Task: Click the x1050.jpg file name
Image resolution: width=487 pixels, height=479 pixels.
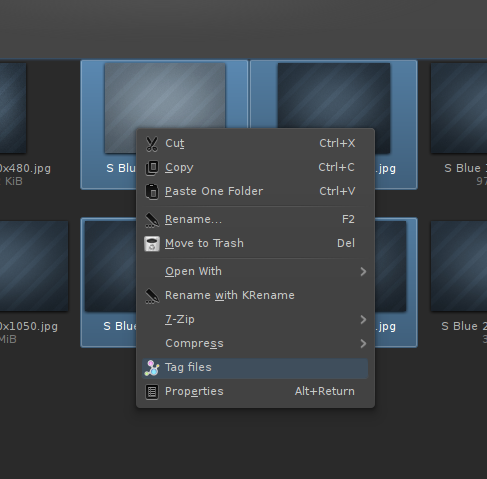Action: coord(29,326)
